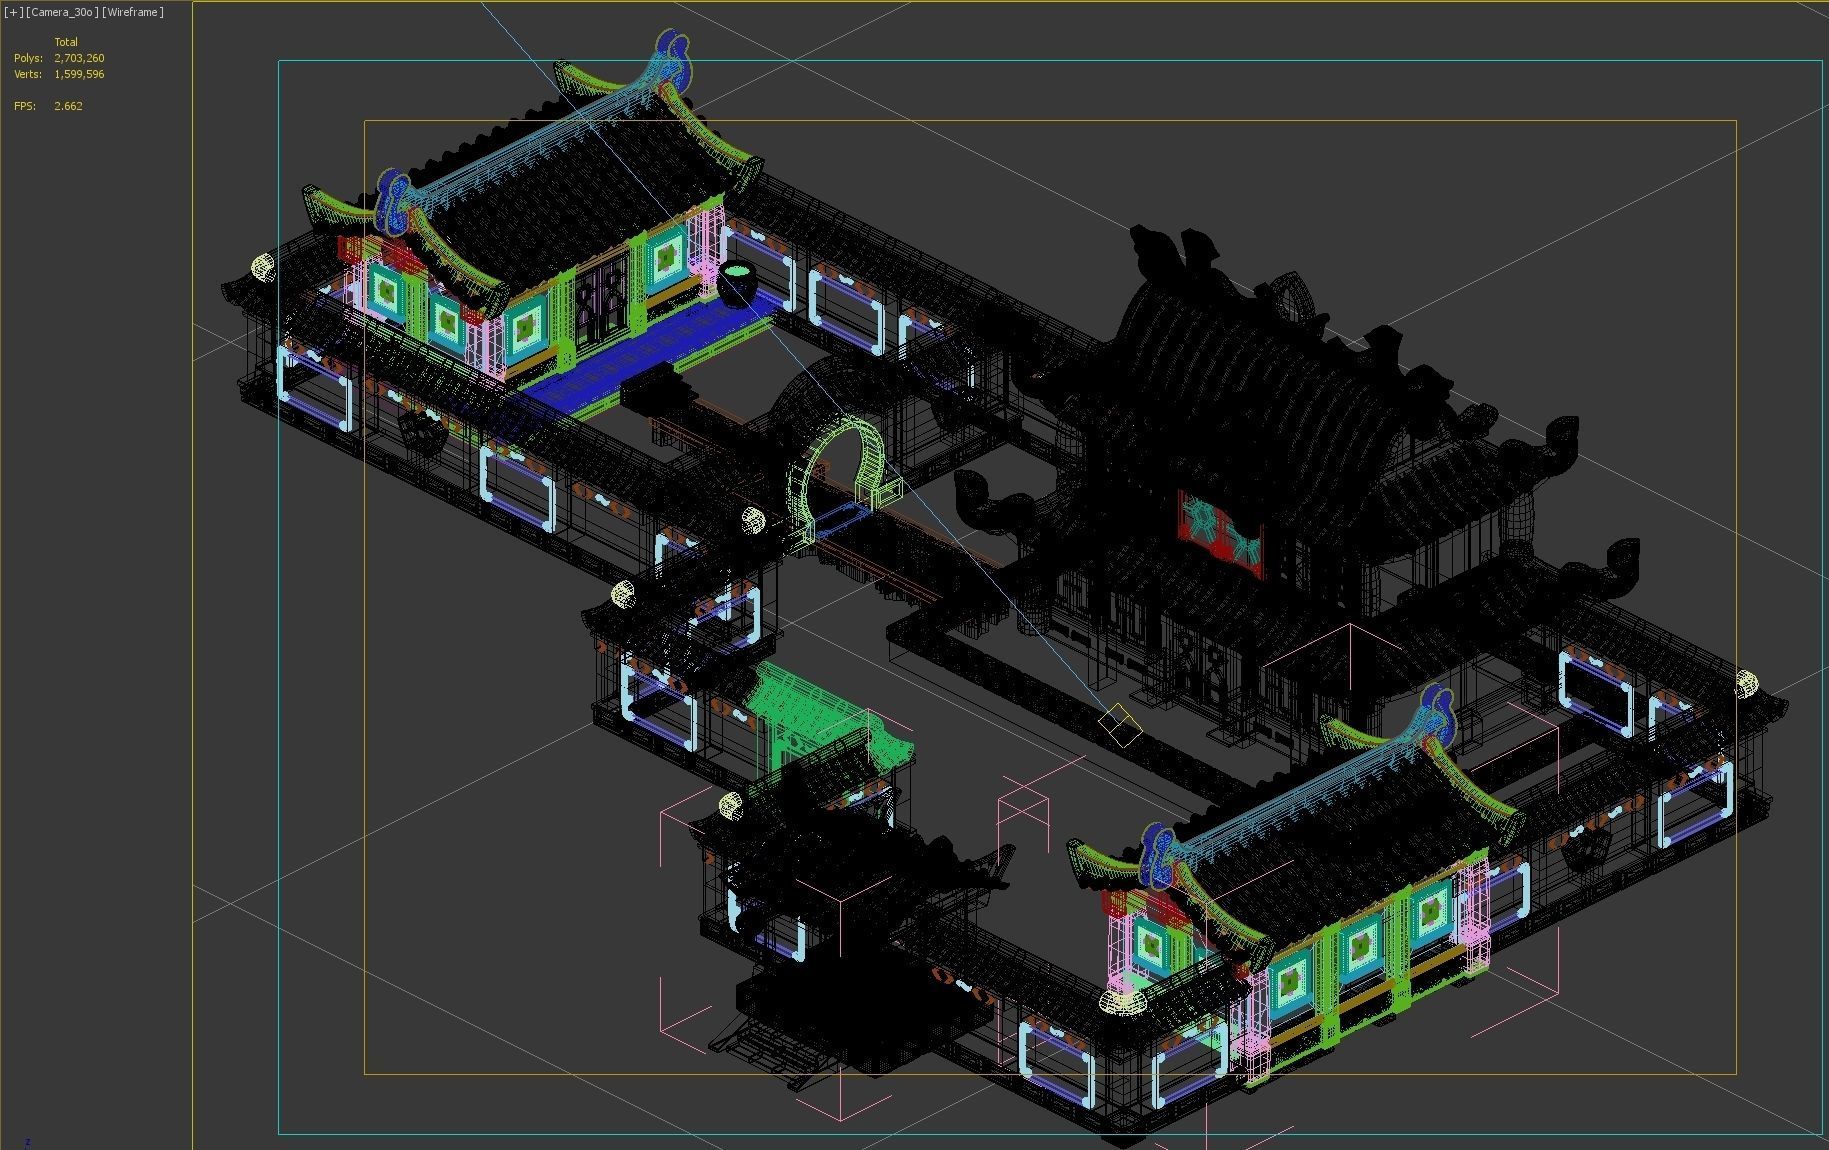Screen dimensions: 1829x1150
Task: Open the Camera_30o point-of-view viewport menu
Action: [x=61, y=12]
